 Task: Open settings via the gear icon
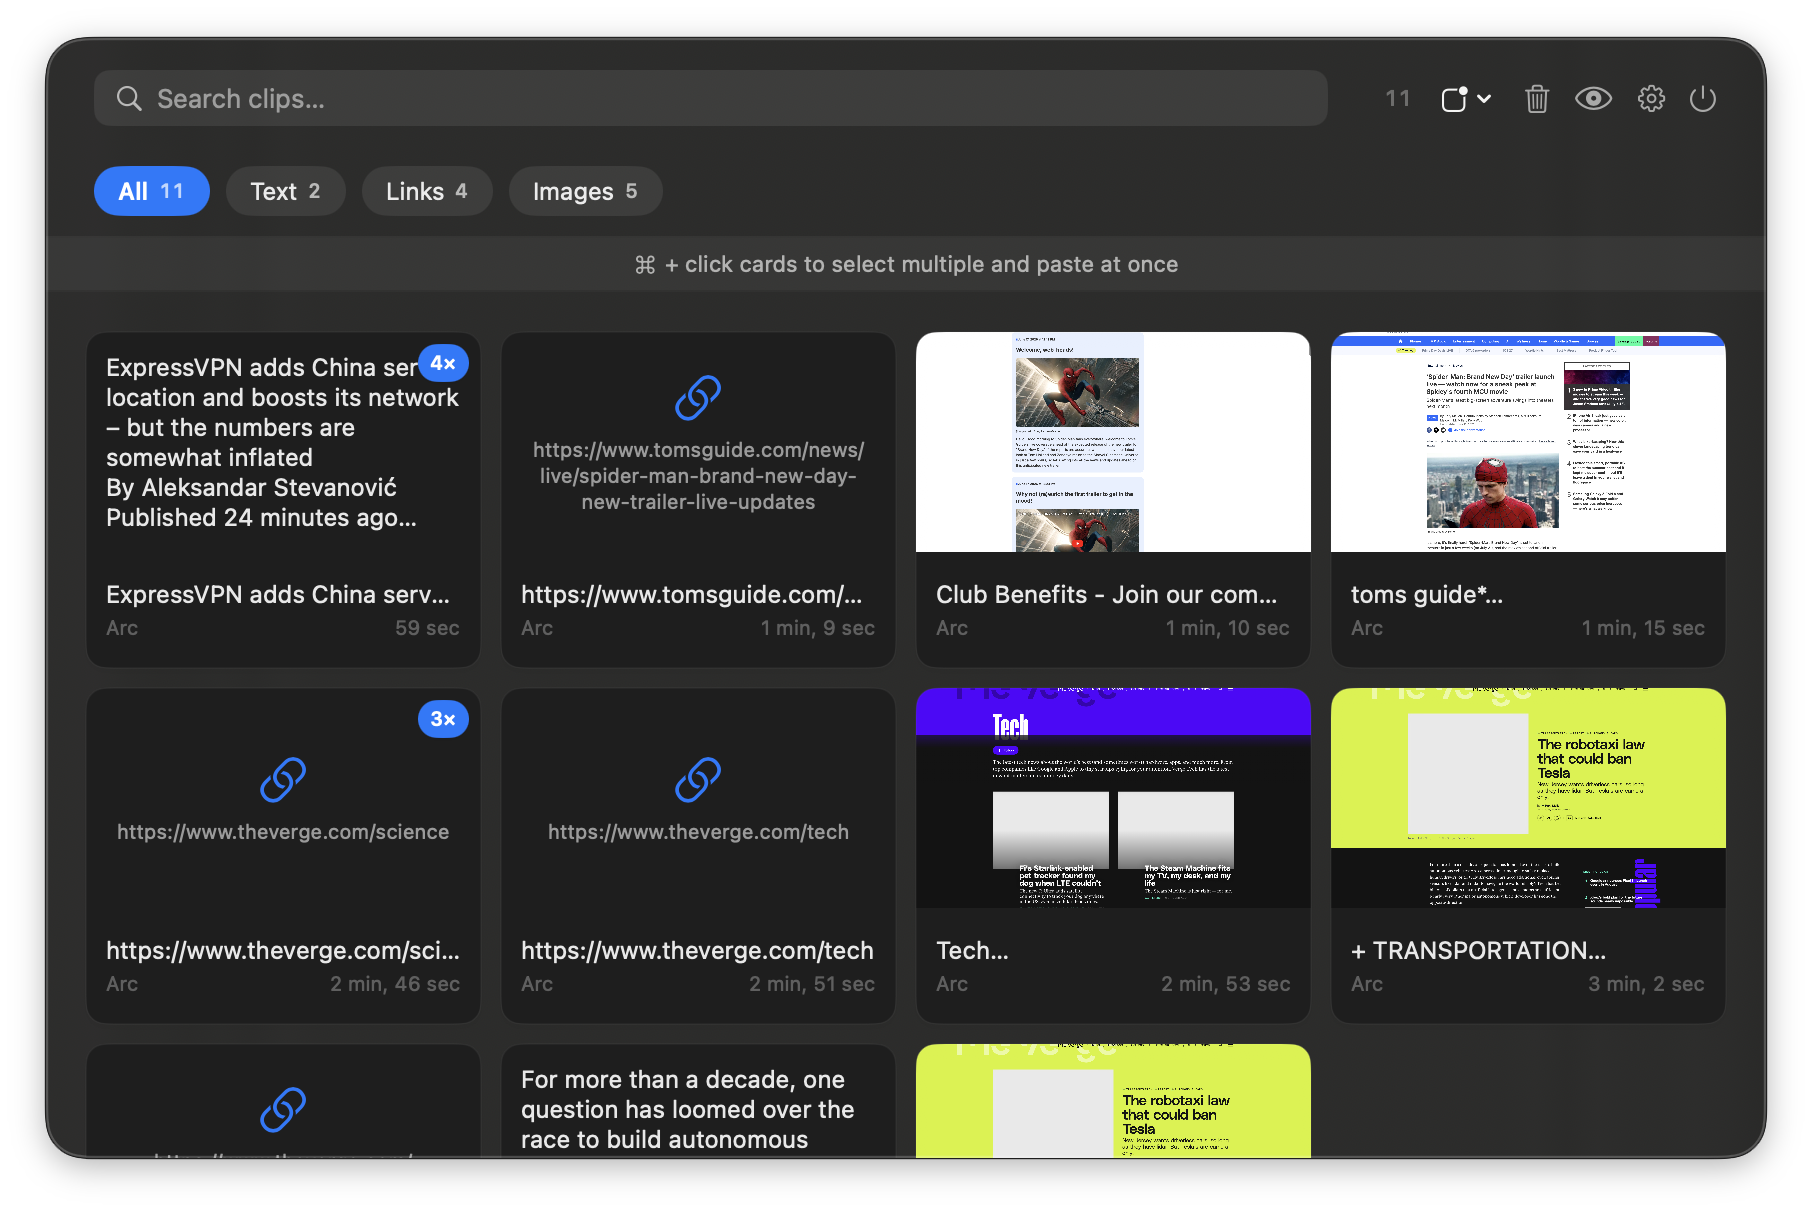pyautogui.click(x=1651, y=99)
